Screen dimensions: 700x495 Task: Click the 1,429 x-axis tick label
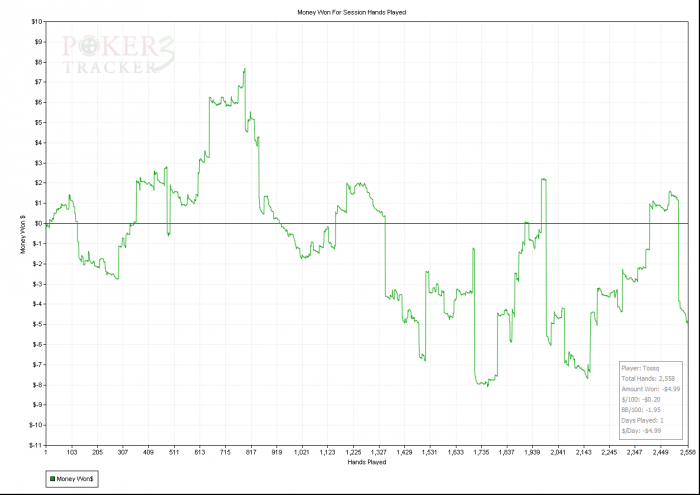pos(404,452)
